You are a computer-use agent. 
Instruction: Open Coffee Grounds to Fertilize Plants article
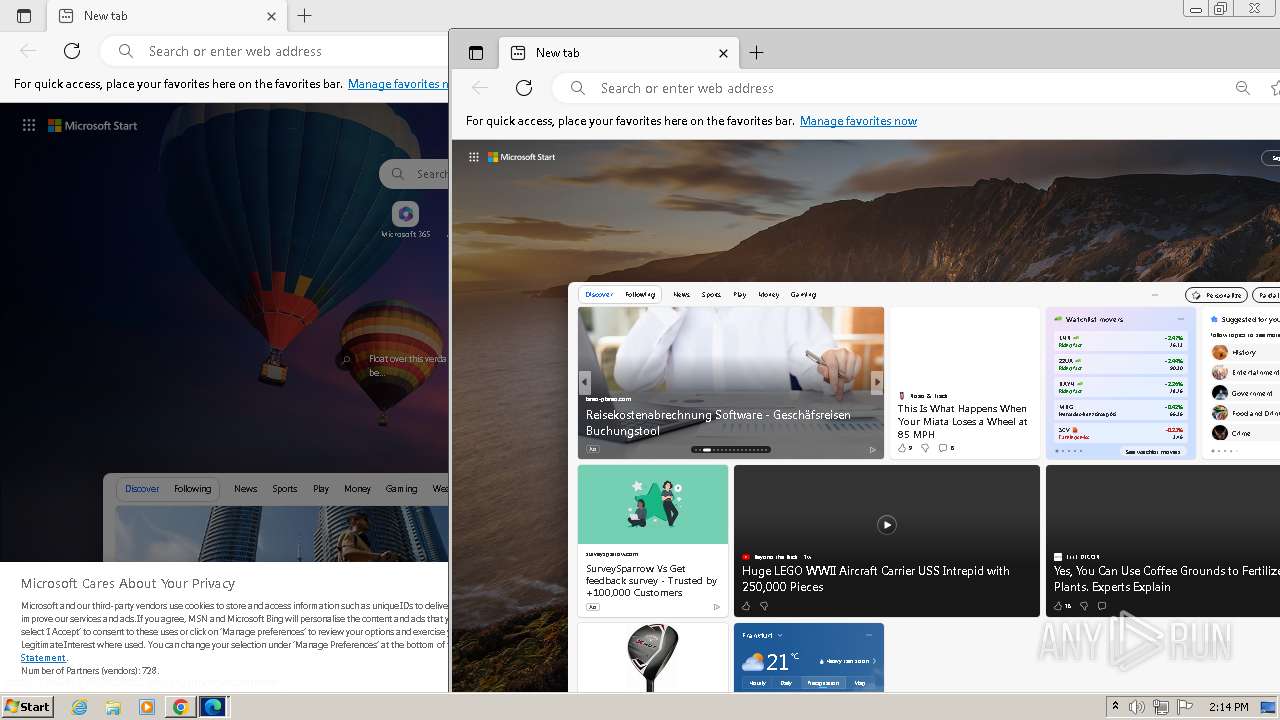1166,579
